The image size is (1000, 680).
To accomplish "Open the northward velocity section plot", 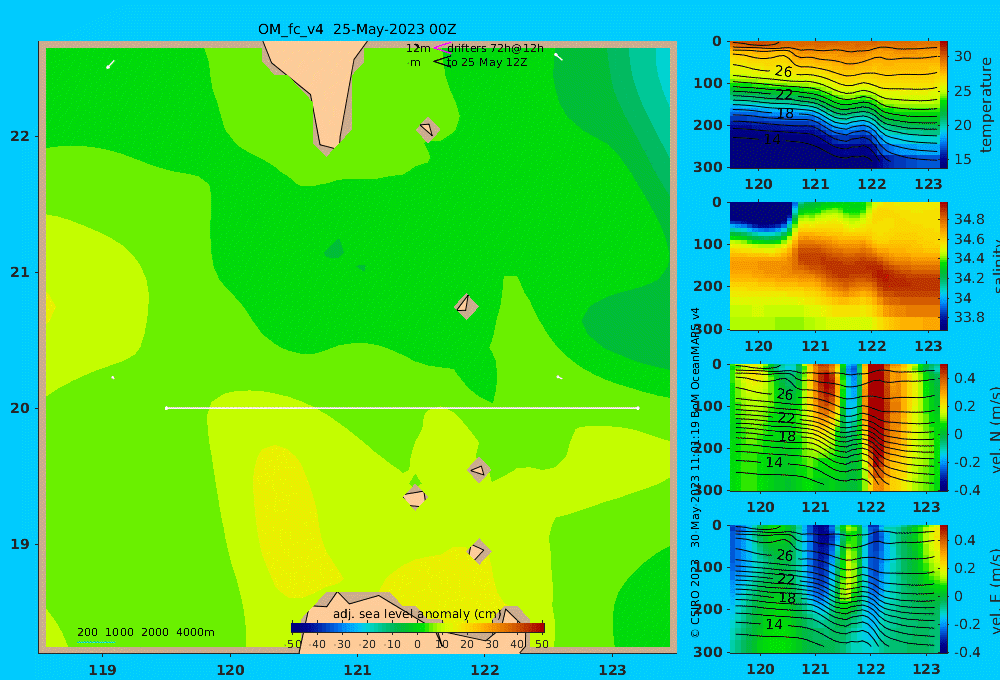I will 834,427.
